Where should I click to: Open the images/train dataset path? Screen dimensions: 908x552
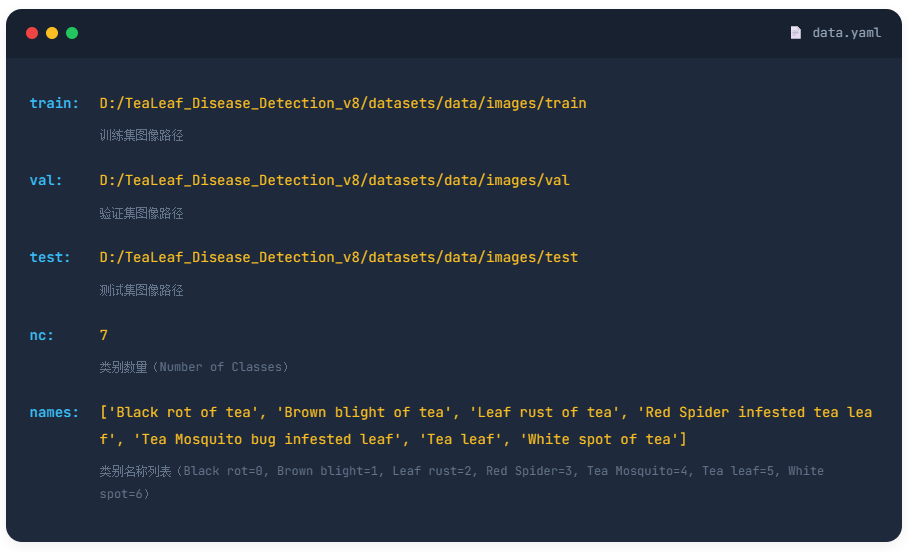coord(343,103)
